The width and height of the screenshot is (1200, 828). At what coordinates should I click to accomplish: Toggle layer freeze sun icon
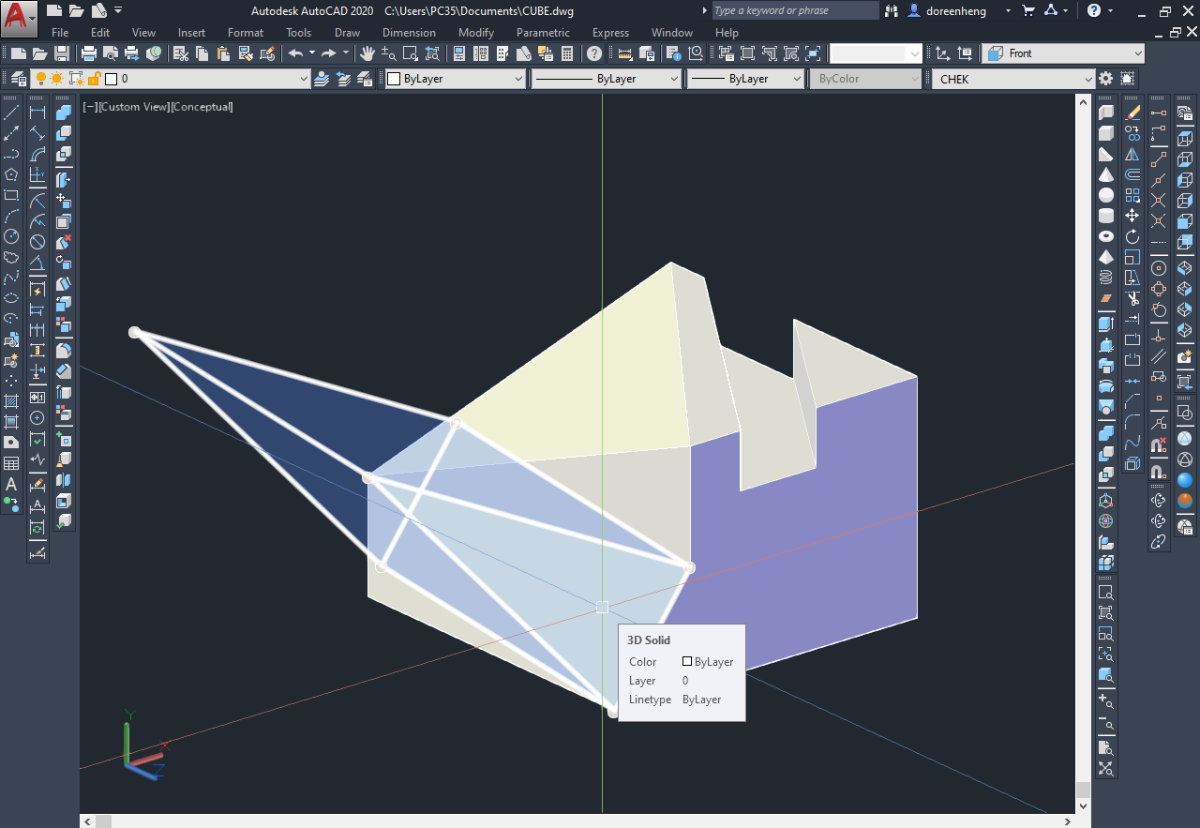pos(58,78)
